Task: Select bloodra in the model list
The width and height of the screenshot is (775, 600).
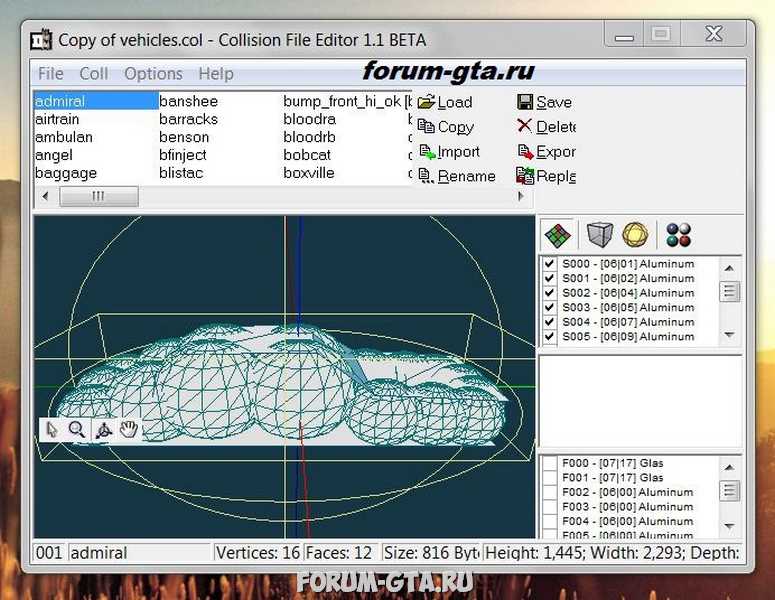Action: 310,120
